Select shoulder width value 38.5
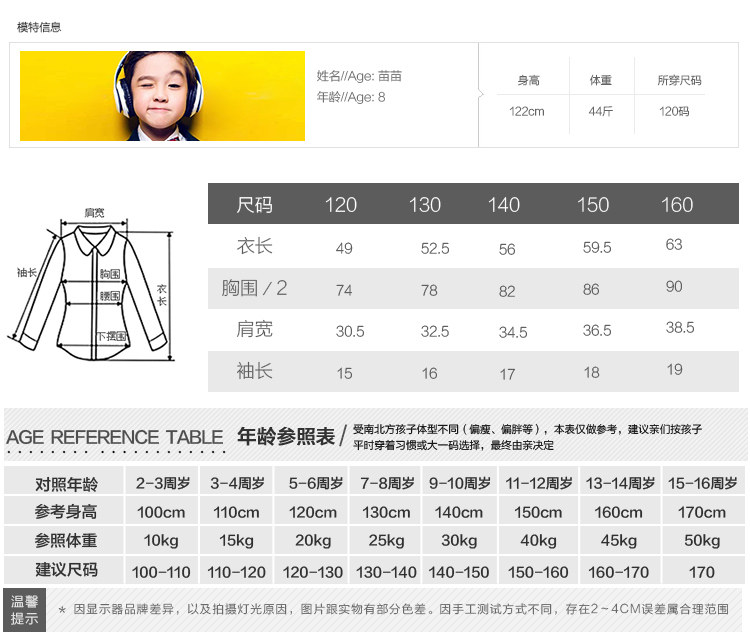 pos(680,328)
